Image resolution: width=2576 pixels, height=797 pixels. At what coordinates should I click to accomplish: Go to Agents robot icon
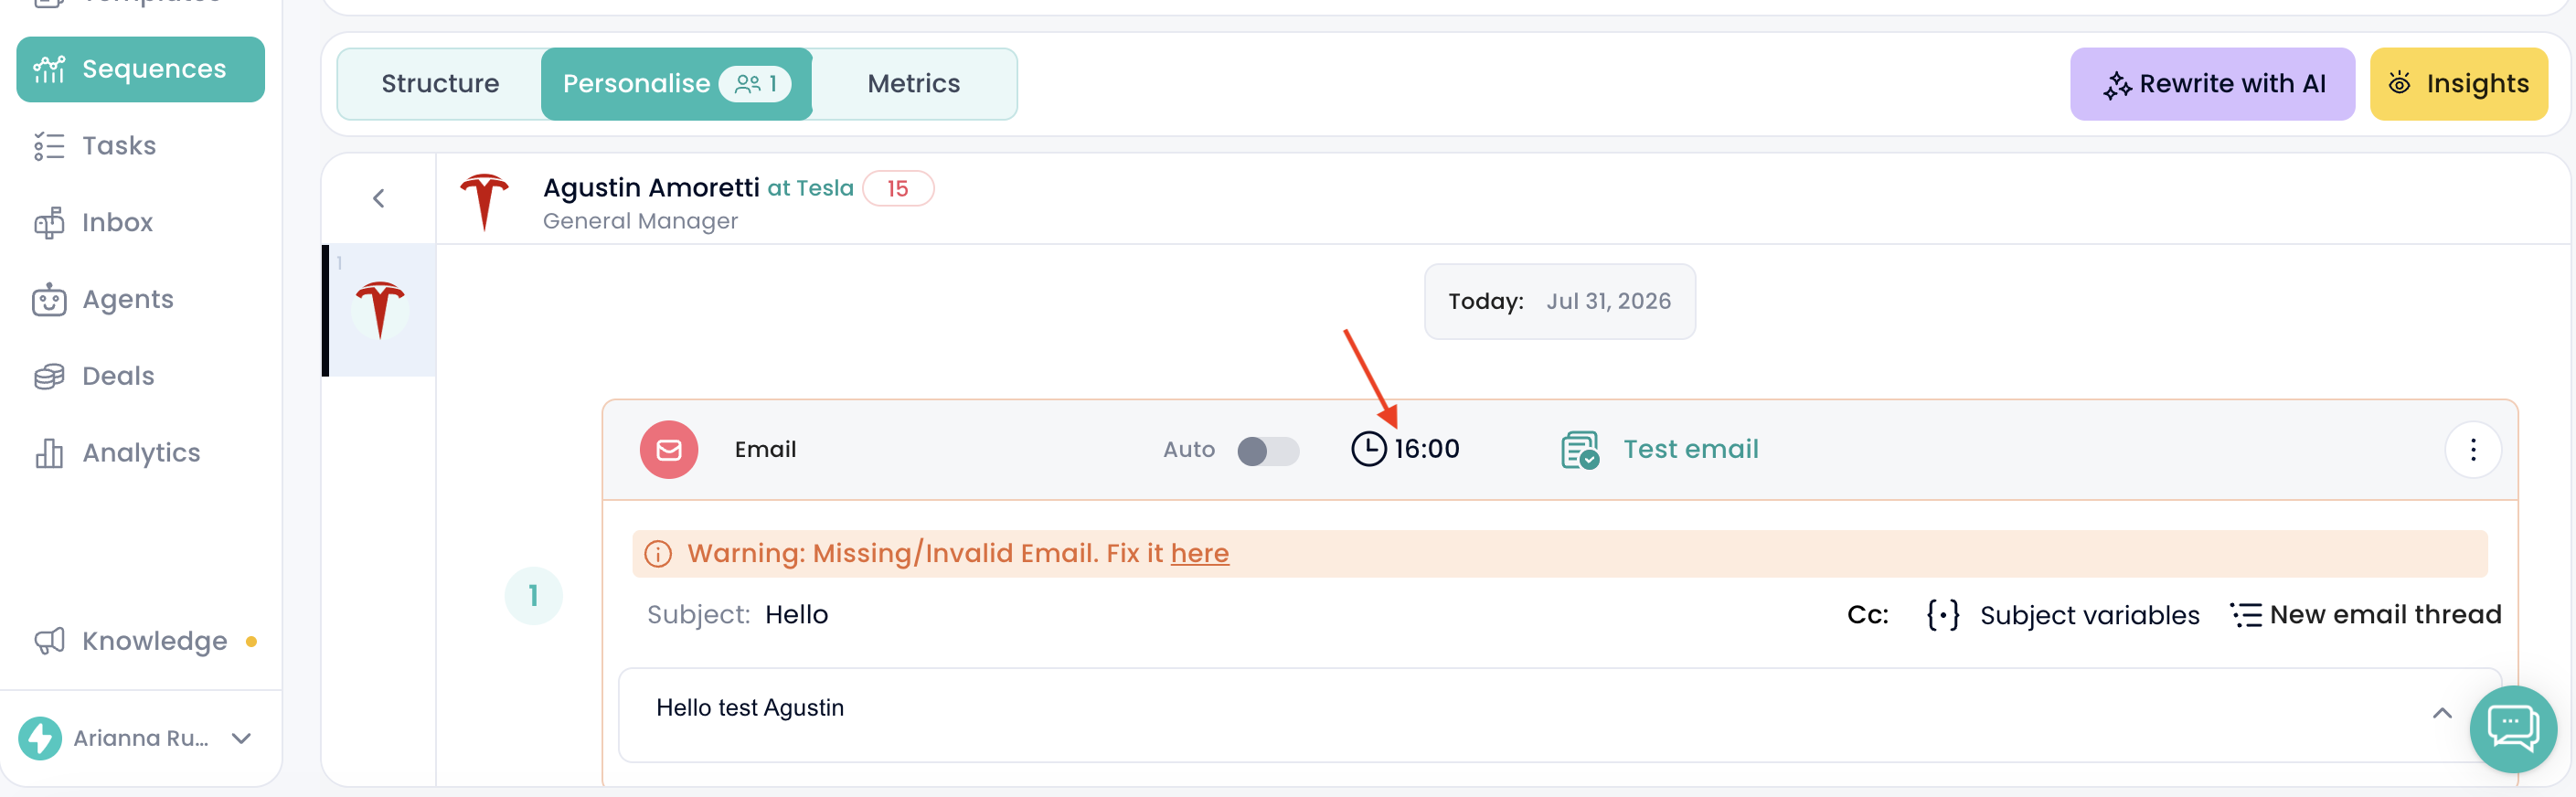49,299
